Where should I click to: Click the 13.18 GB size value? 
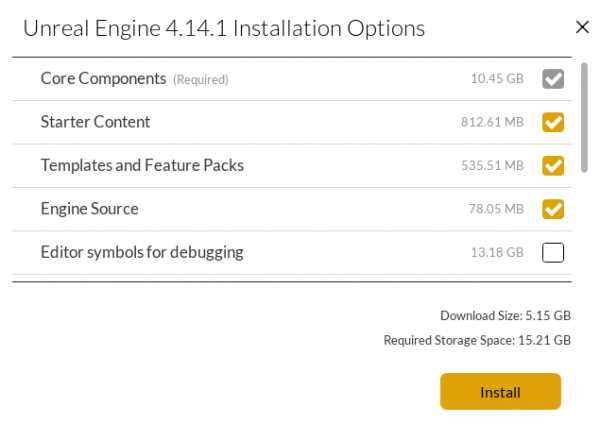tap(497, 253)
